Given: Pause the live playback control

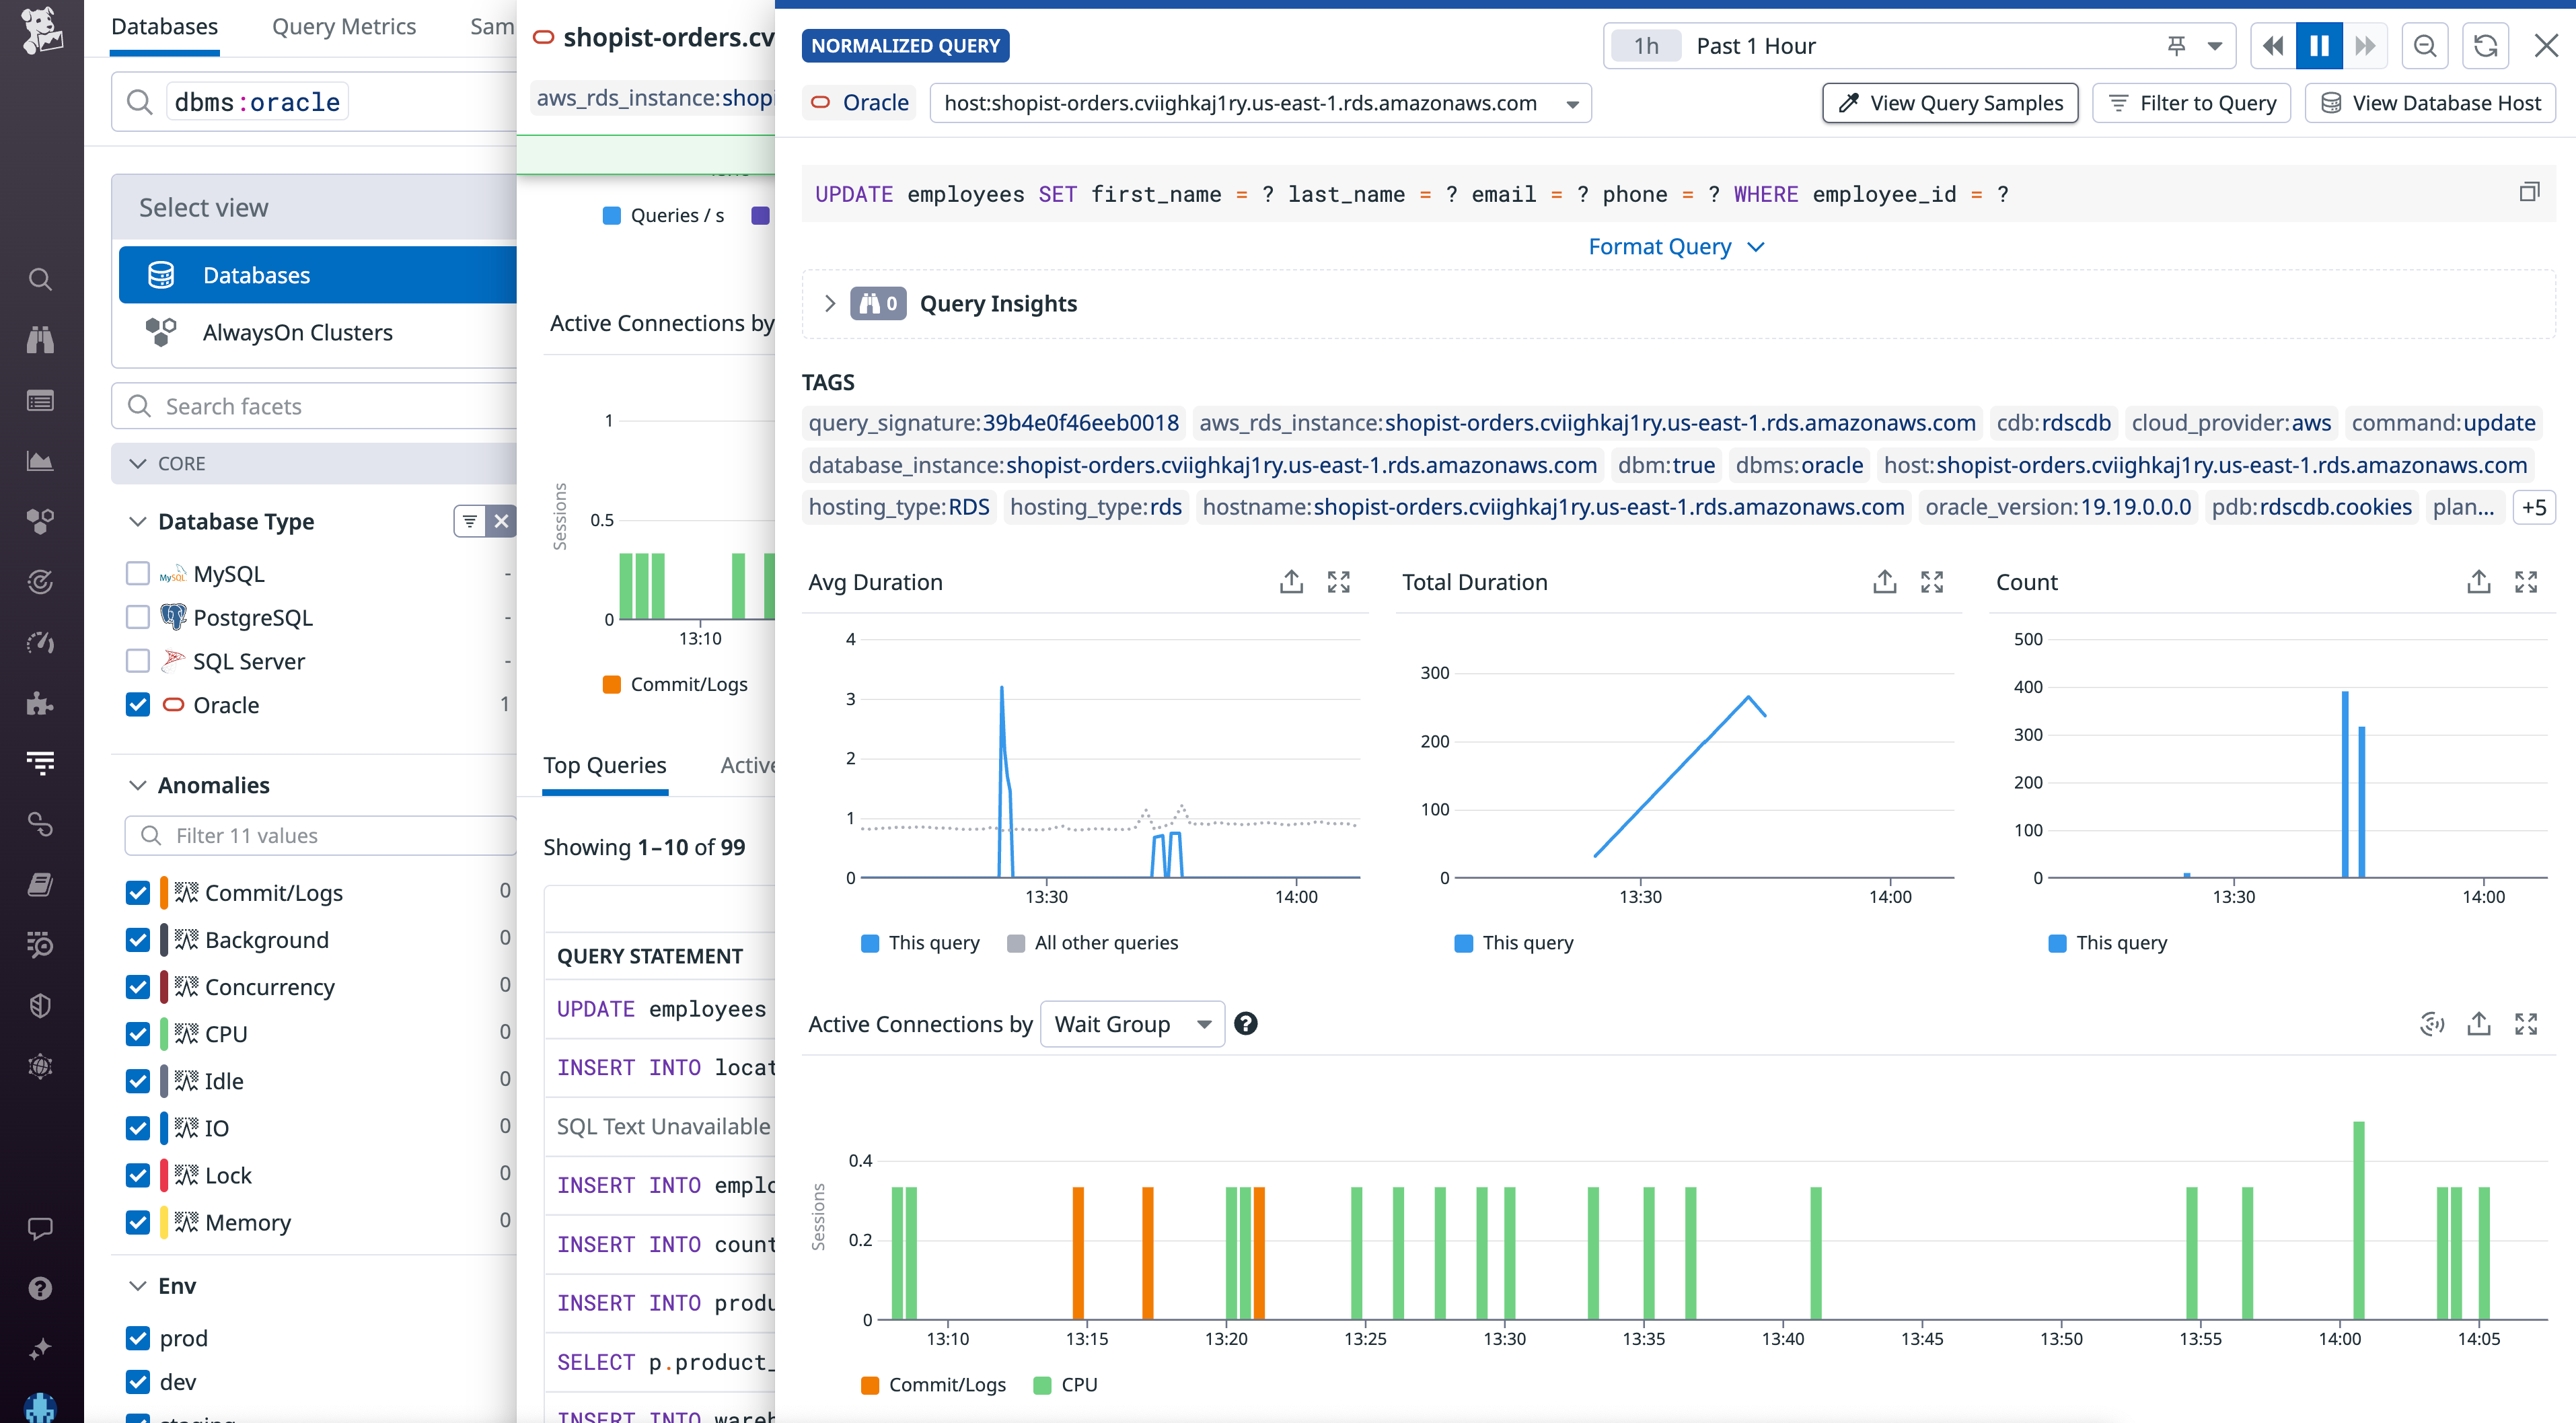Looking at the screenshot, I should click(x=2319, y=45).
